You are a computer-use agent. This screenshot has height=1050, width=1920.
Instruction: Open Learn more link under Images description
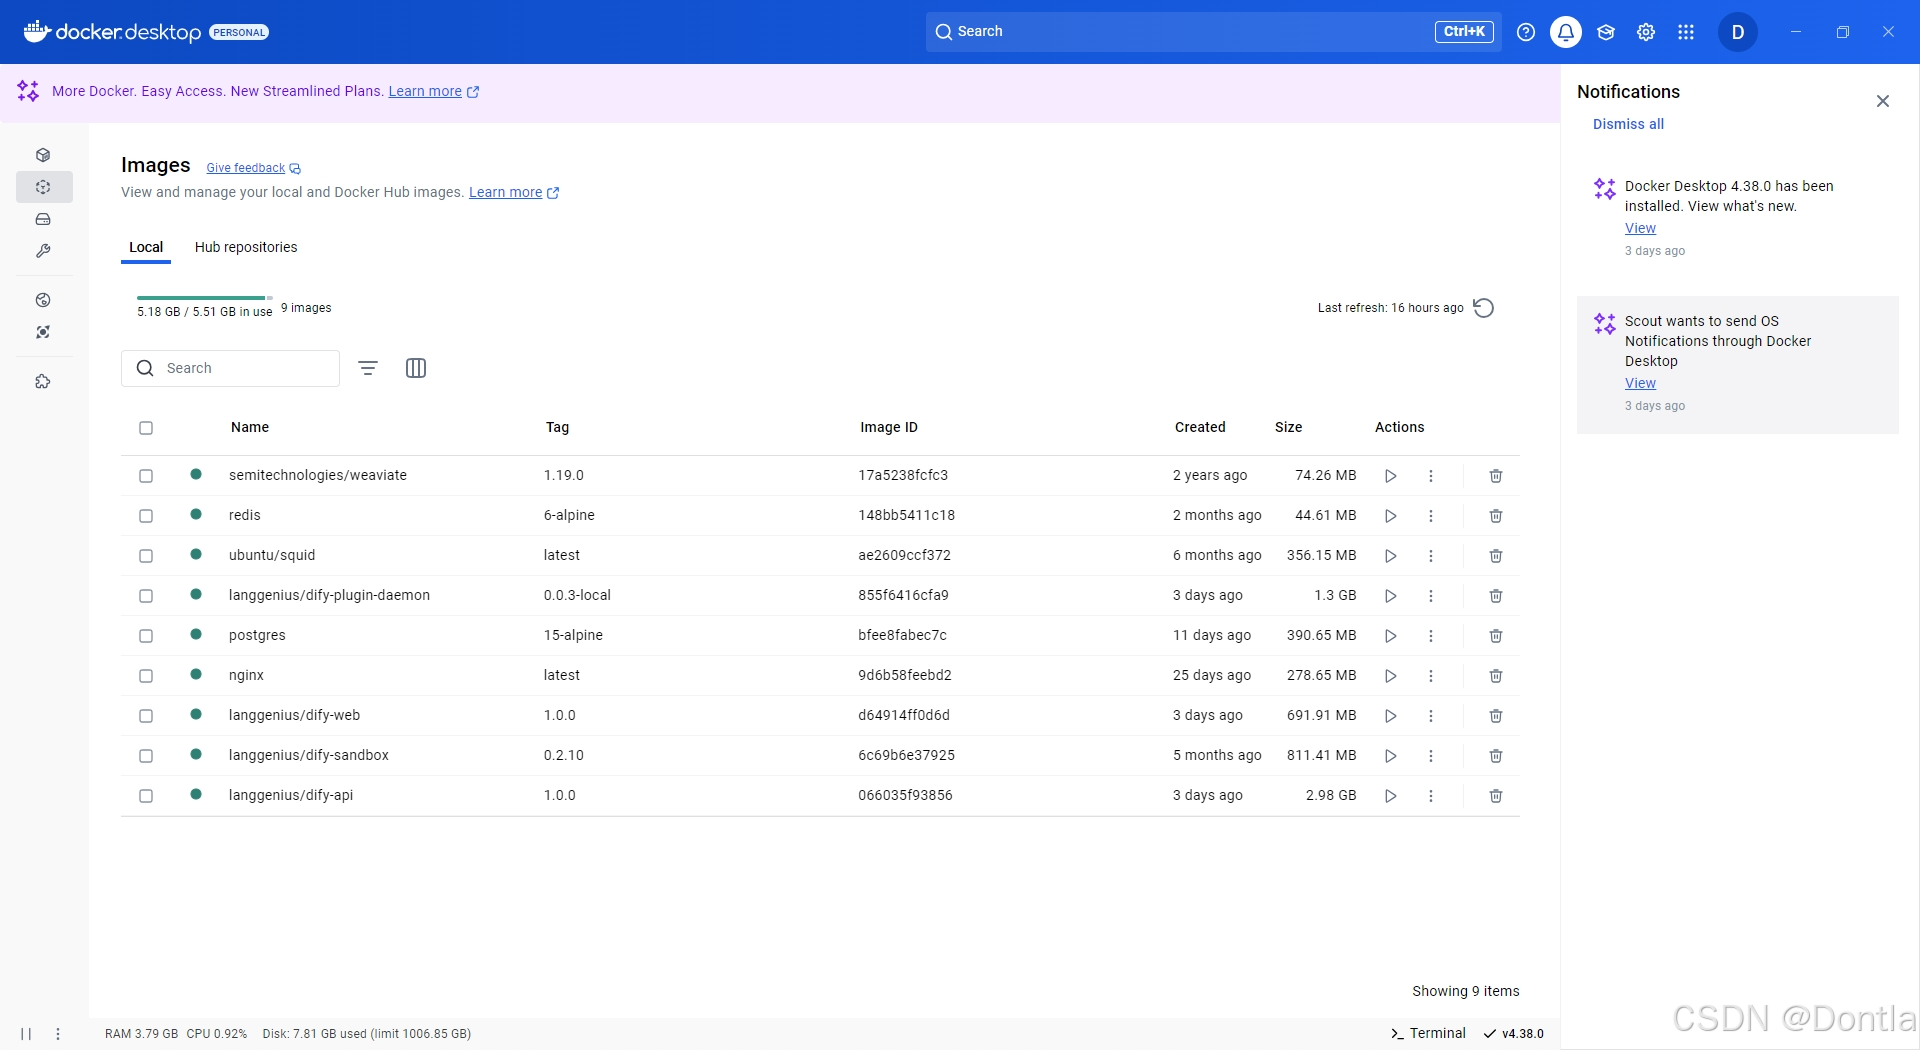[514, 192]
